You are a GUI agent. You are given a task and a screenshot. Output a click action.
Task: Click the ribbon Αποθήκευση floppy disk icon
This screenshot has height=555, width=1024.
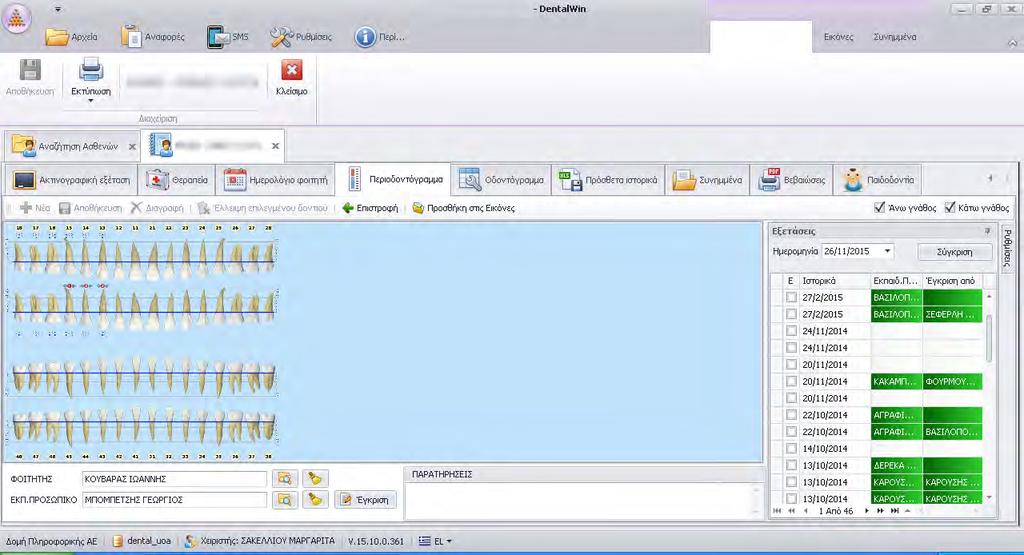(30, 71)
